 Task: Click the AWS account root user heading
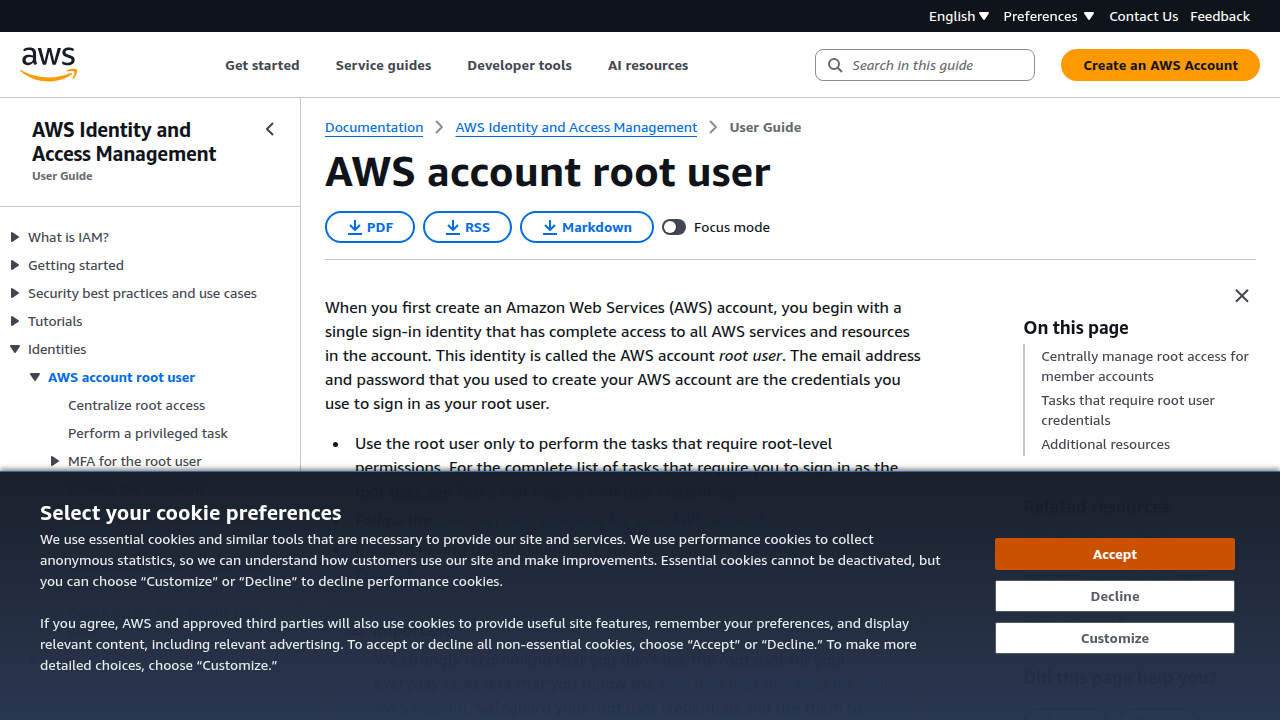coord(548,172)
